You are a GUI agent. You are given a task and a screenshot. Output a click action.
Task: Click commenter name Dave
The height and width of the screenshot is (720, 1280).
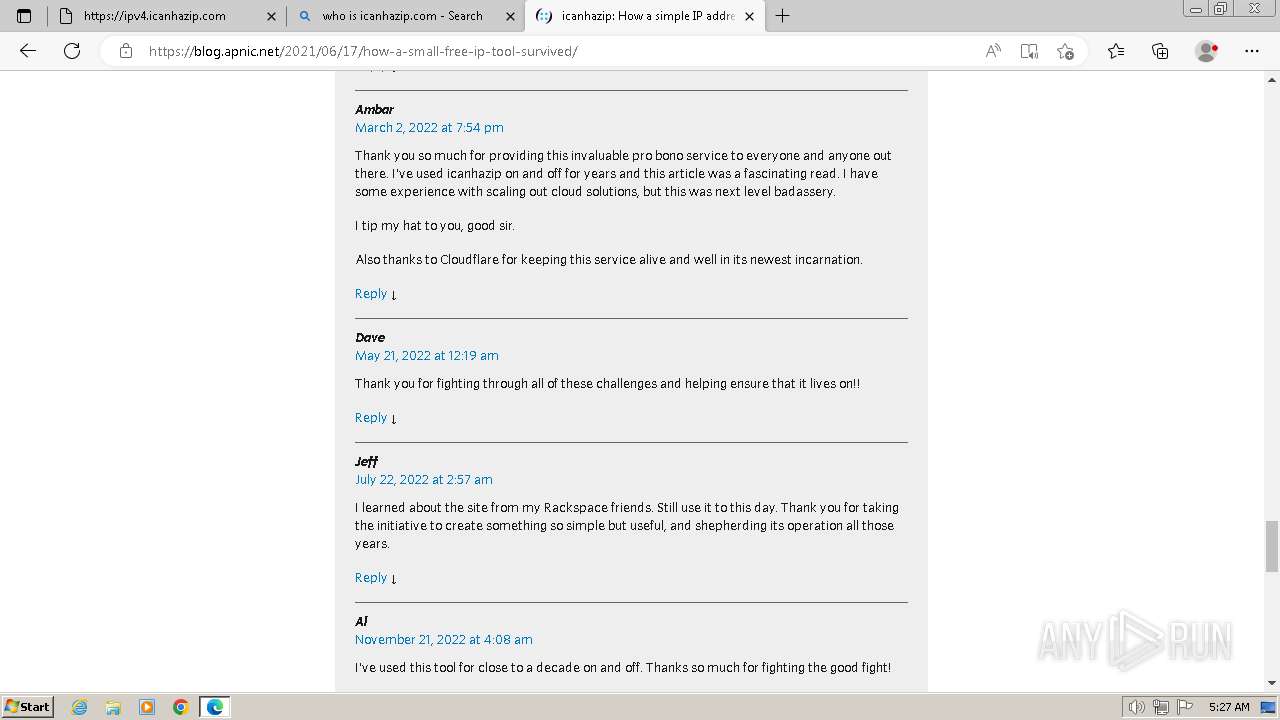coord(370,338)
